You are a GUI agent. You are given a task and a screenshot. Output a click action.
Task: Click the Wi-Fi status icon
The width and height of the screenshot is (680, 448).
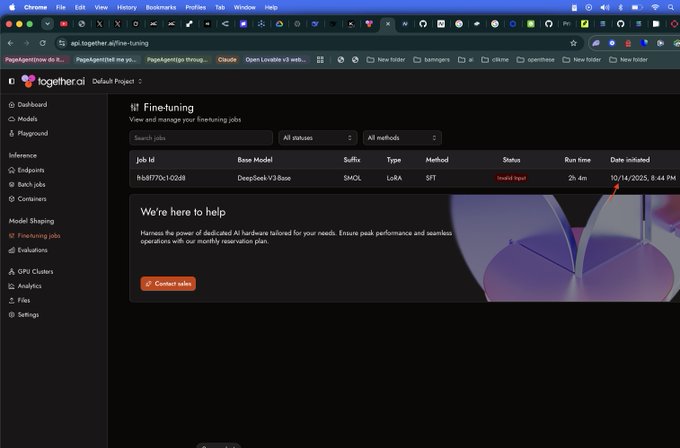(x=655, y=7)
